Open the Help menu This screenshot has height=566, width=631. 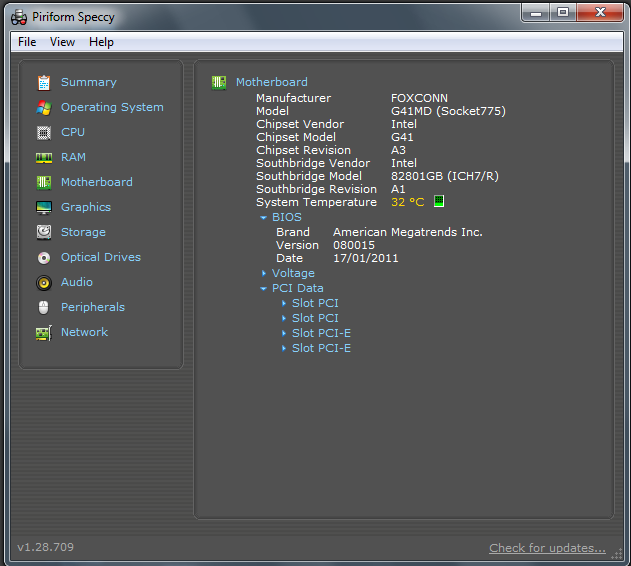pos(101,42)
